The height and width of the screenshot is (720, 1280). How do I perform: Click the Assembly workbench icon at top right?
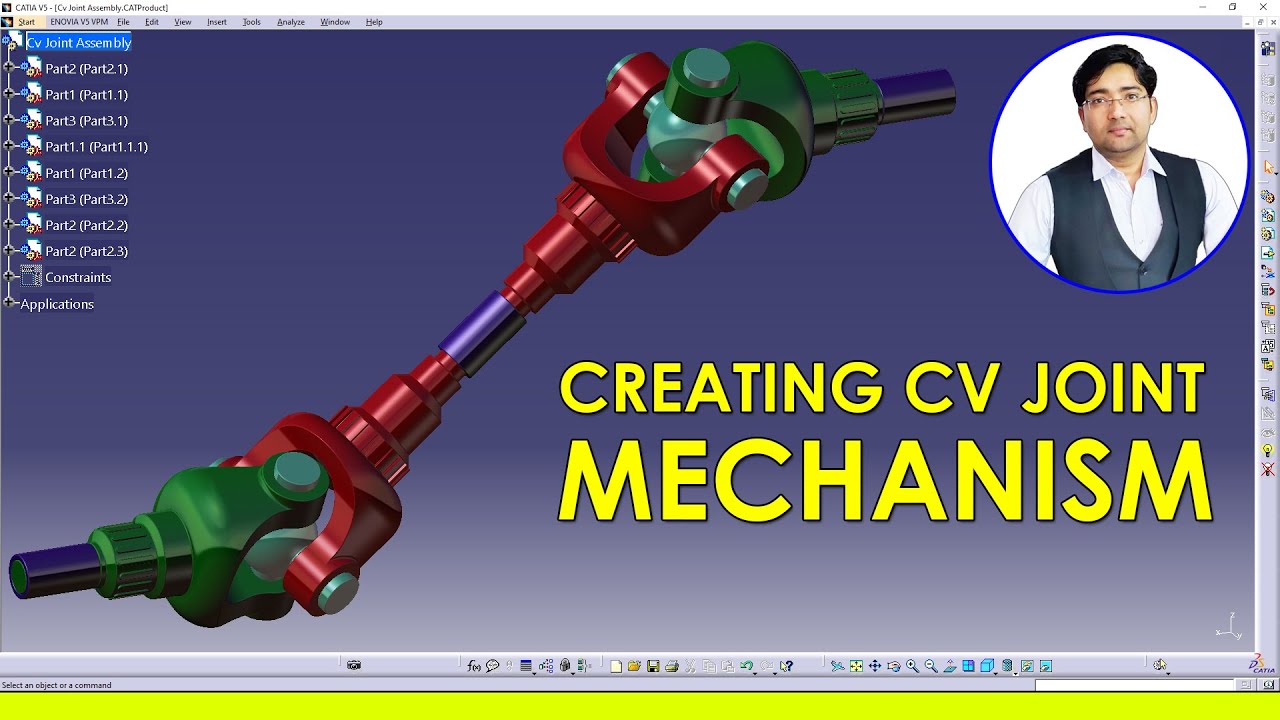point(1268,47)
